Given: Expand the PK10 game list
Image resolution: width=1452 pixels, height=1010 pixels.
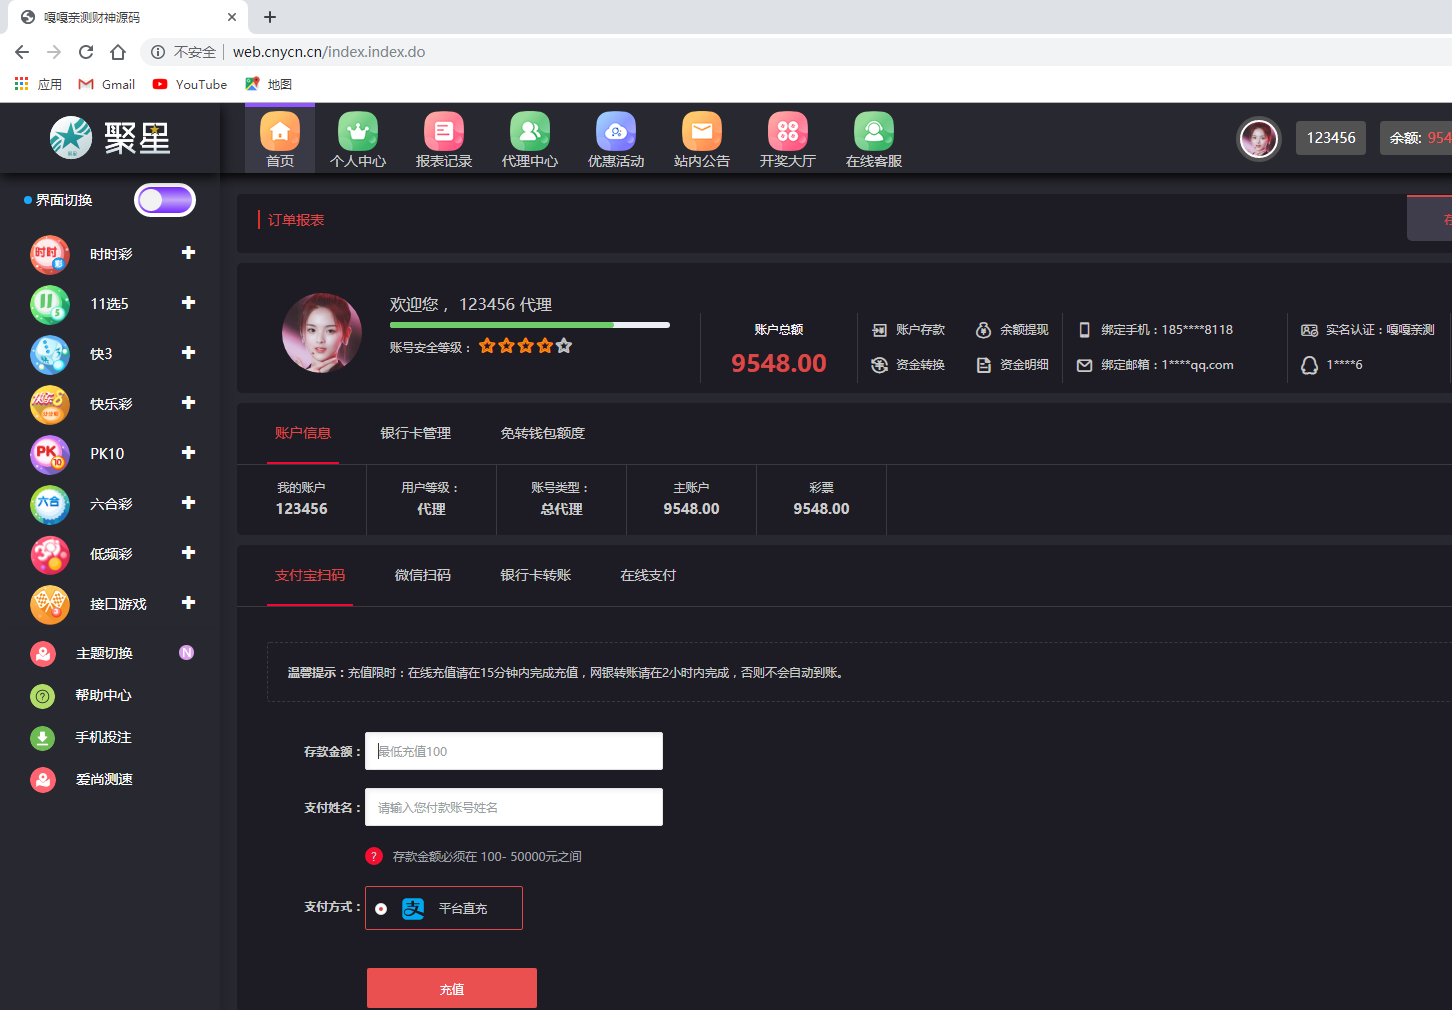Looking at the screenshot, I should tap(188, 453).
